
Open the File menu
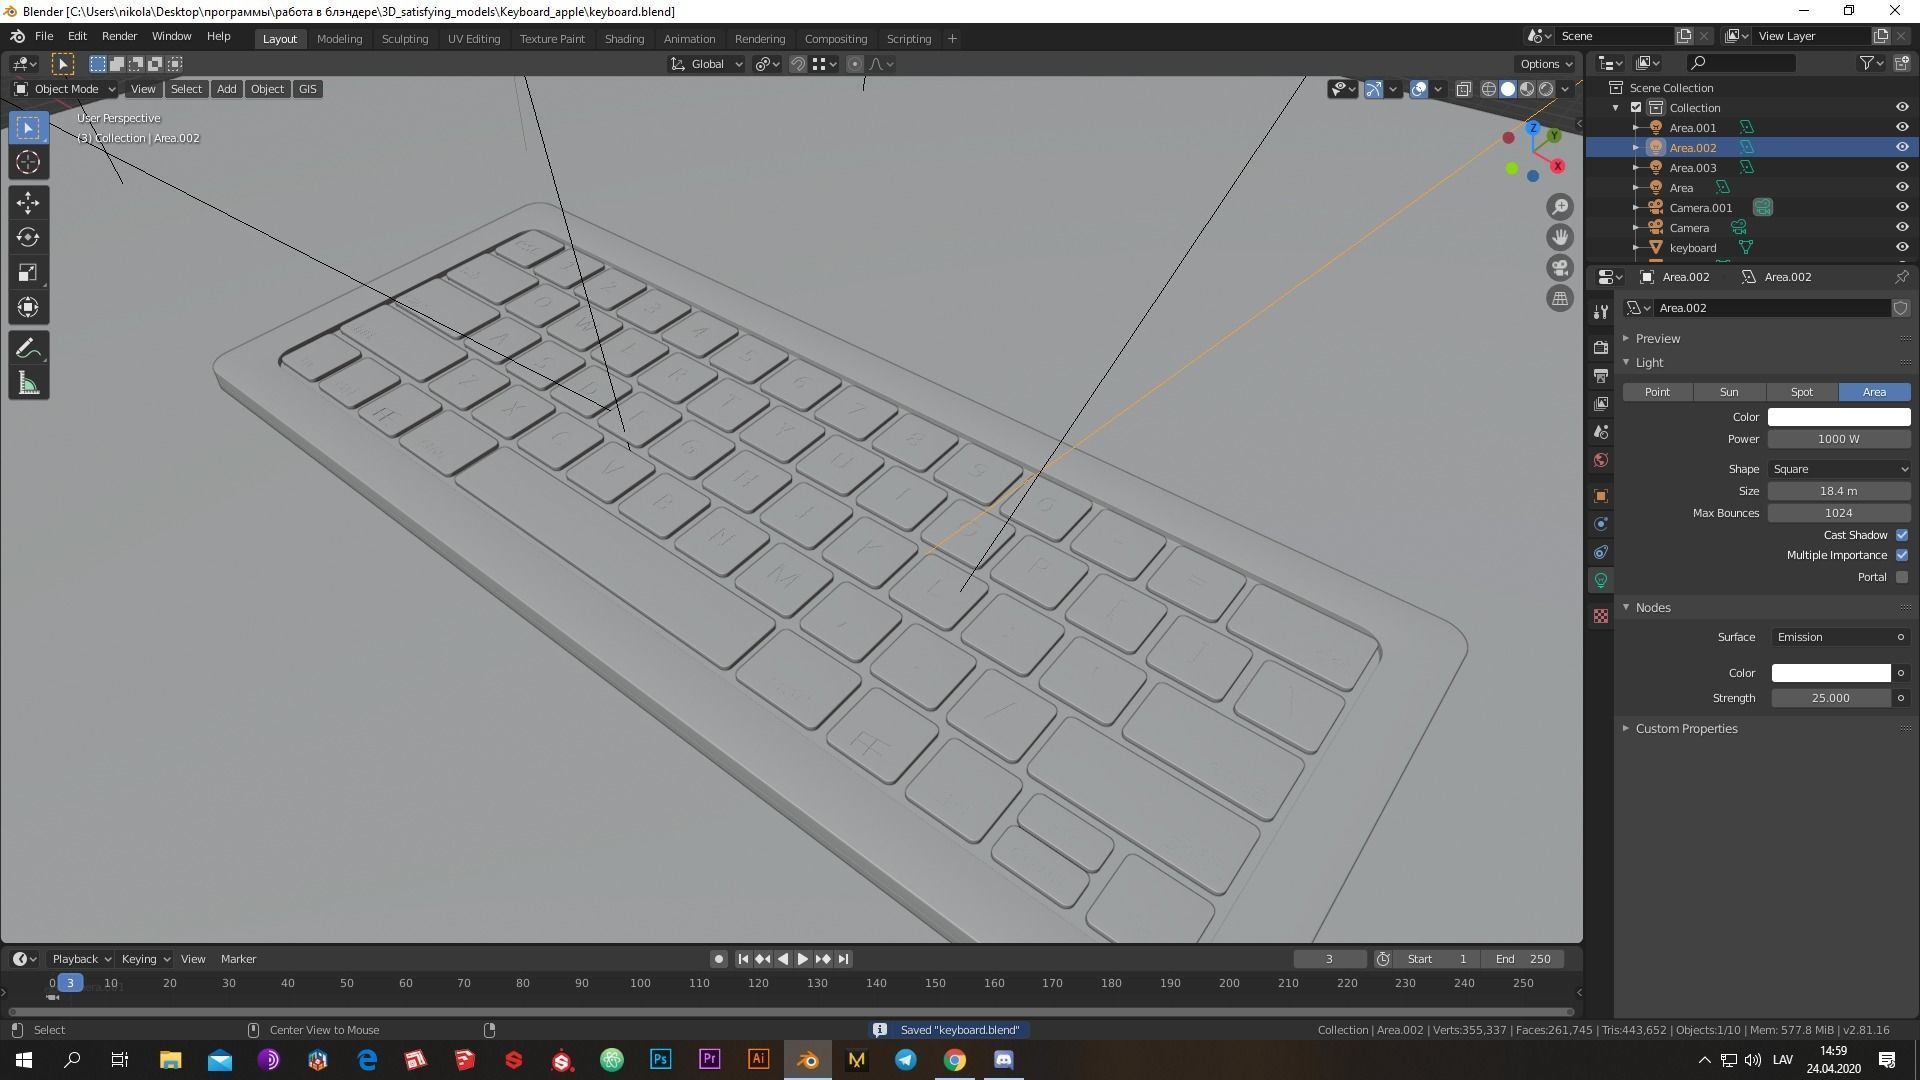[44, 36]
